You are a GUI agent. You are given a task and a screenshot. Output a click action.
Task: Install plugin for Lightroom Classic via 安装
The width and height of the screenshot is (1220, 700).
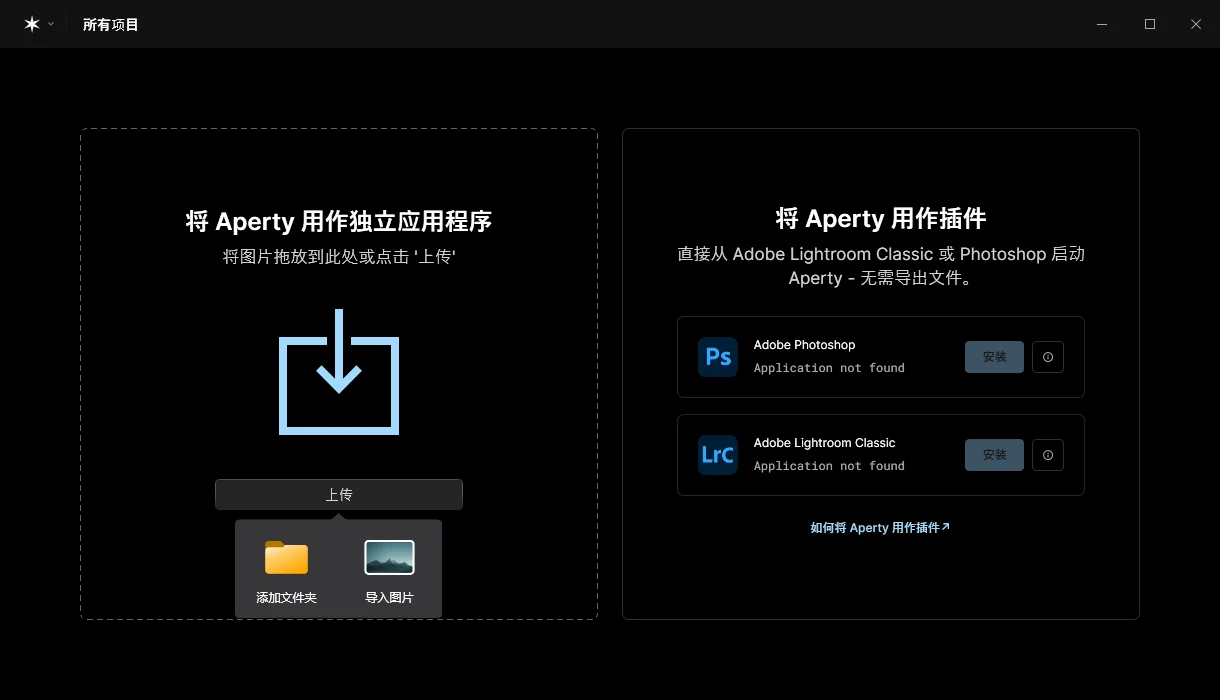[x=994, y=455]
